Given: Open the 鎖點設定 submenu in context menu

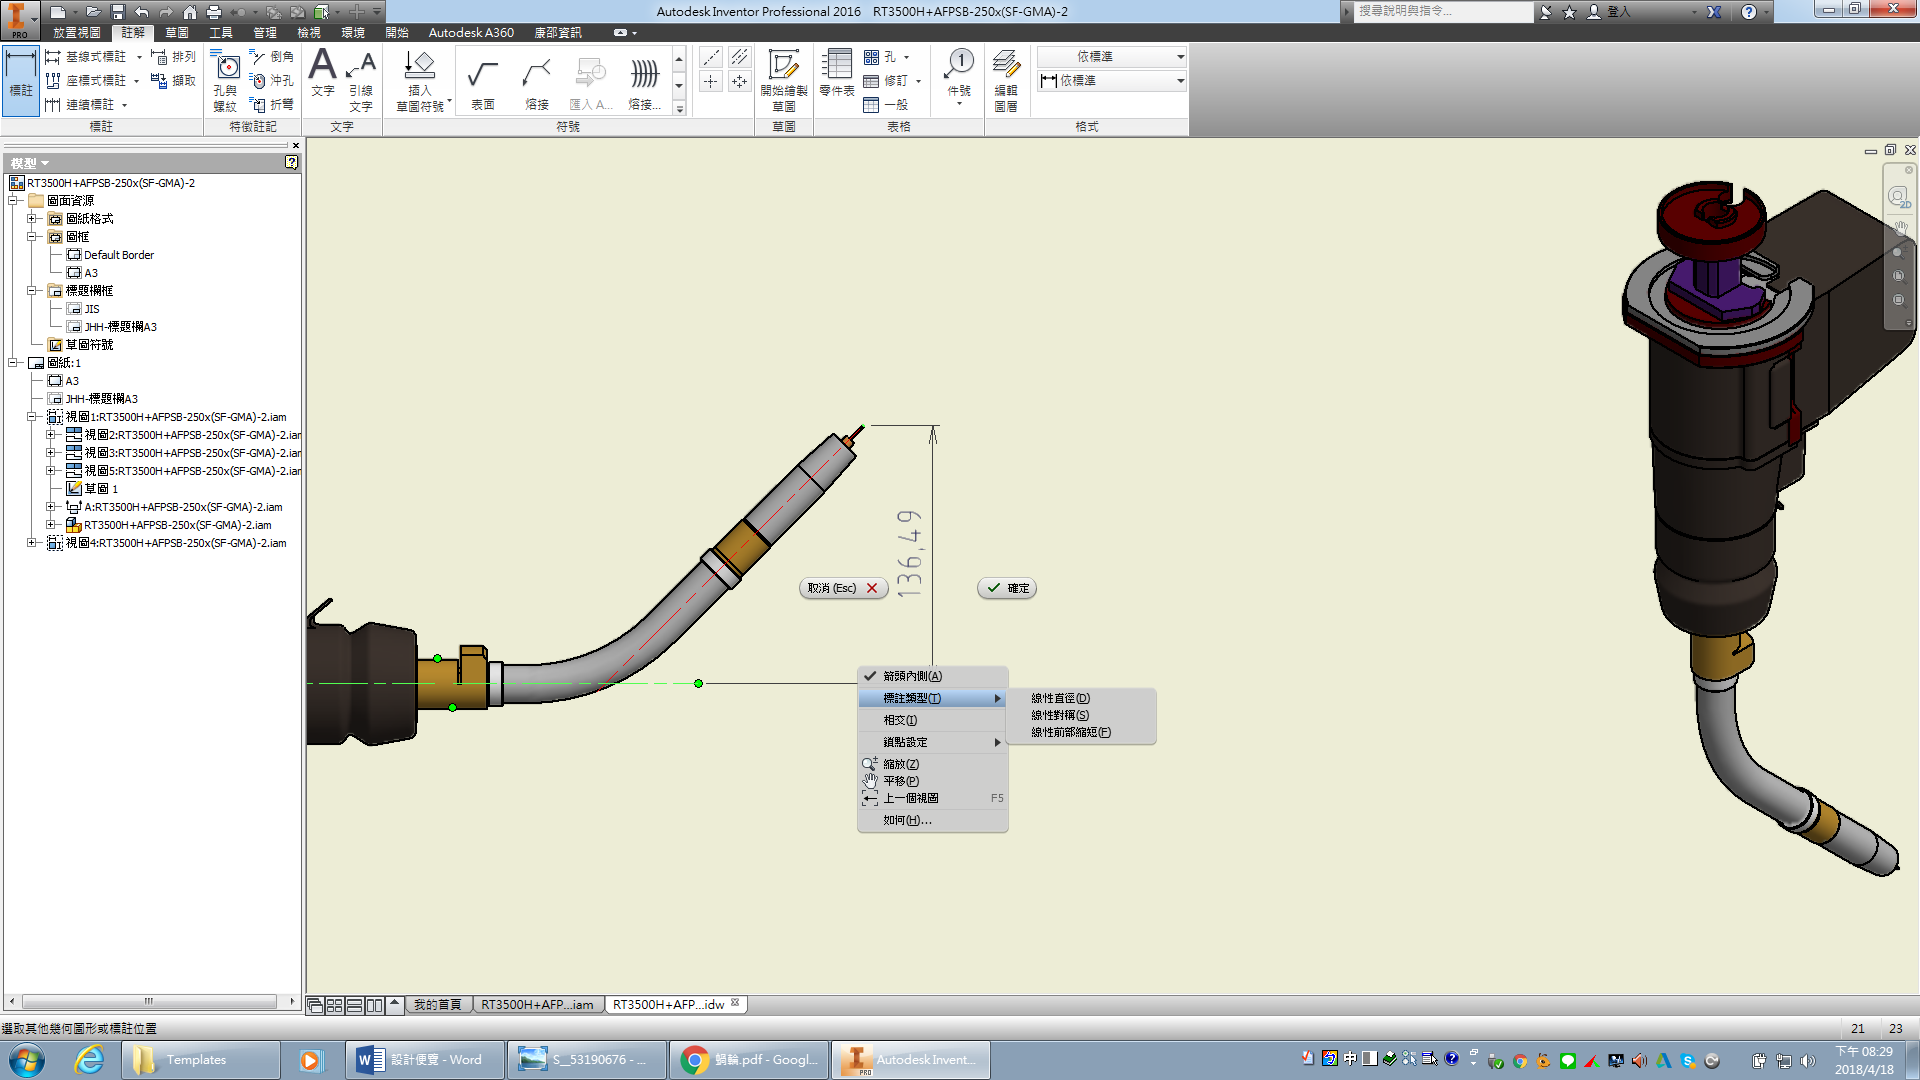Looking at the screenshot, I should 932,742.
